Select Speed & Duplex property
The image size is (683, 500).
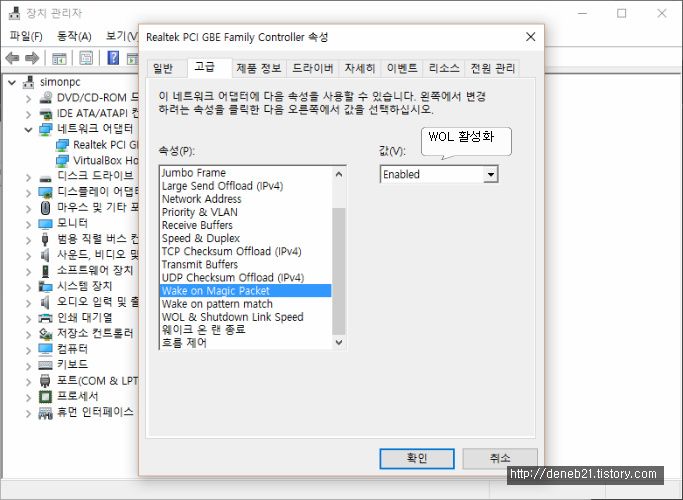245,238
